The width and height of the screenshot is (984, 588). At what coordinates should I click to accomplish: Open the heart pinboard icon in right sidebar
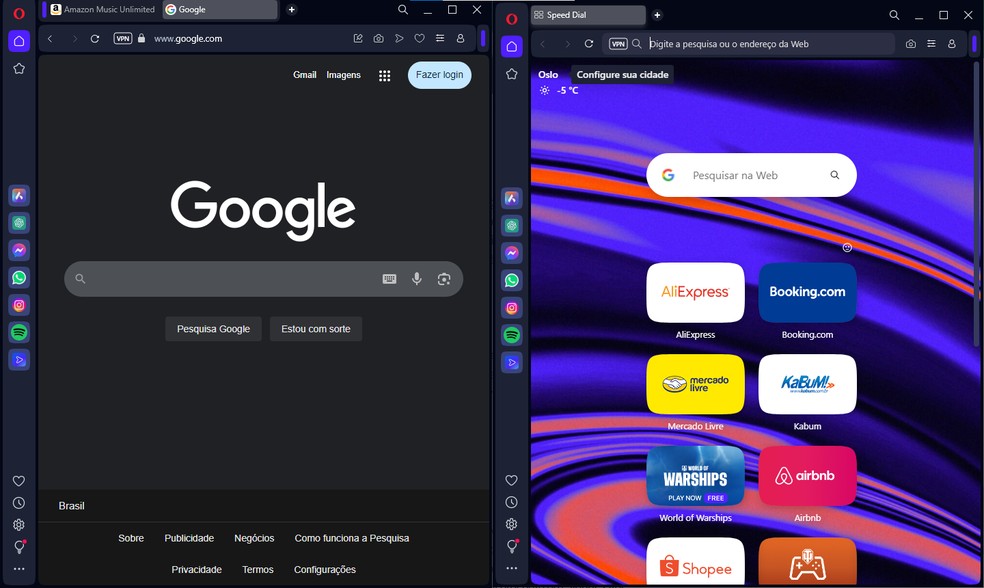[x=511, y=480]
